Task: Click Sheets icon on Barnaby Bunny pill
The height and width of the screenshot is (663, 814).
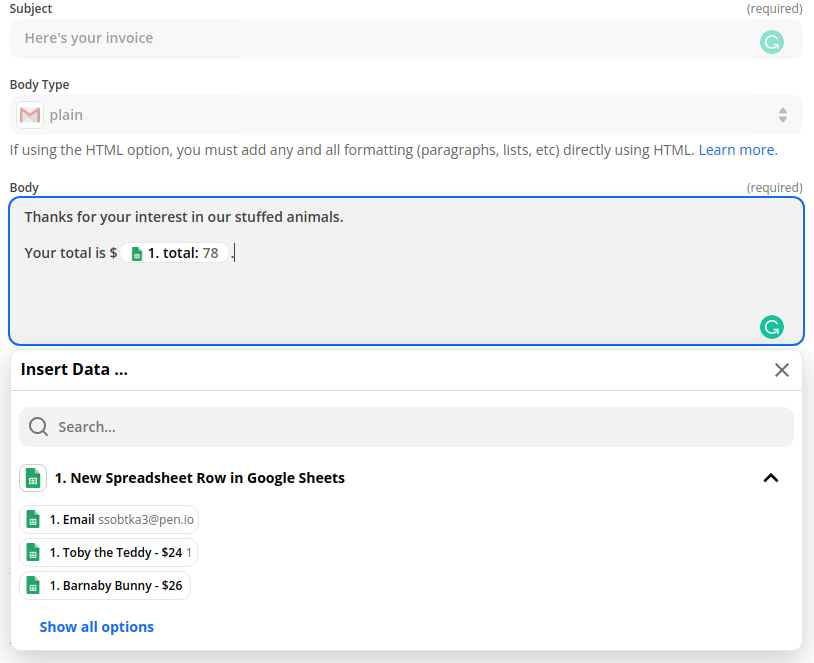Action: click(x=33, y=585)
